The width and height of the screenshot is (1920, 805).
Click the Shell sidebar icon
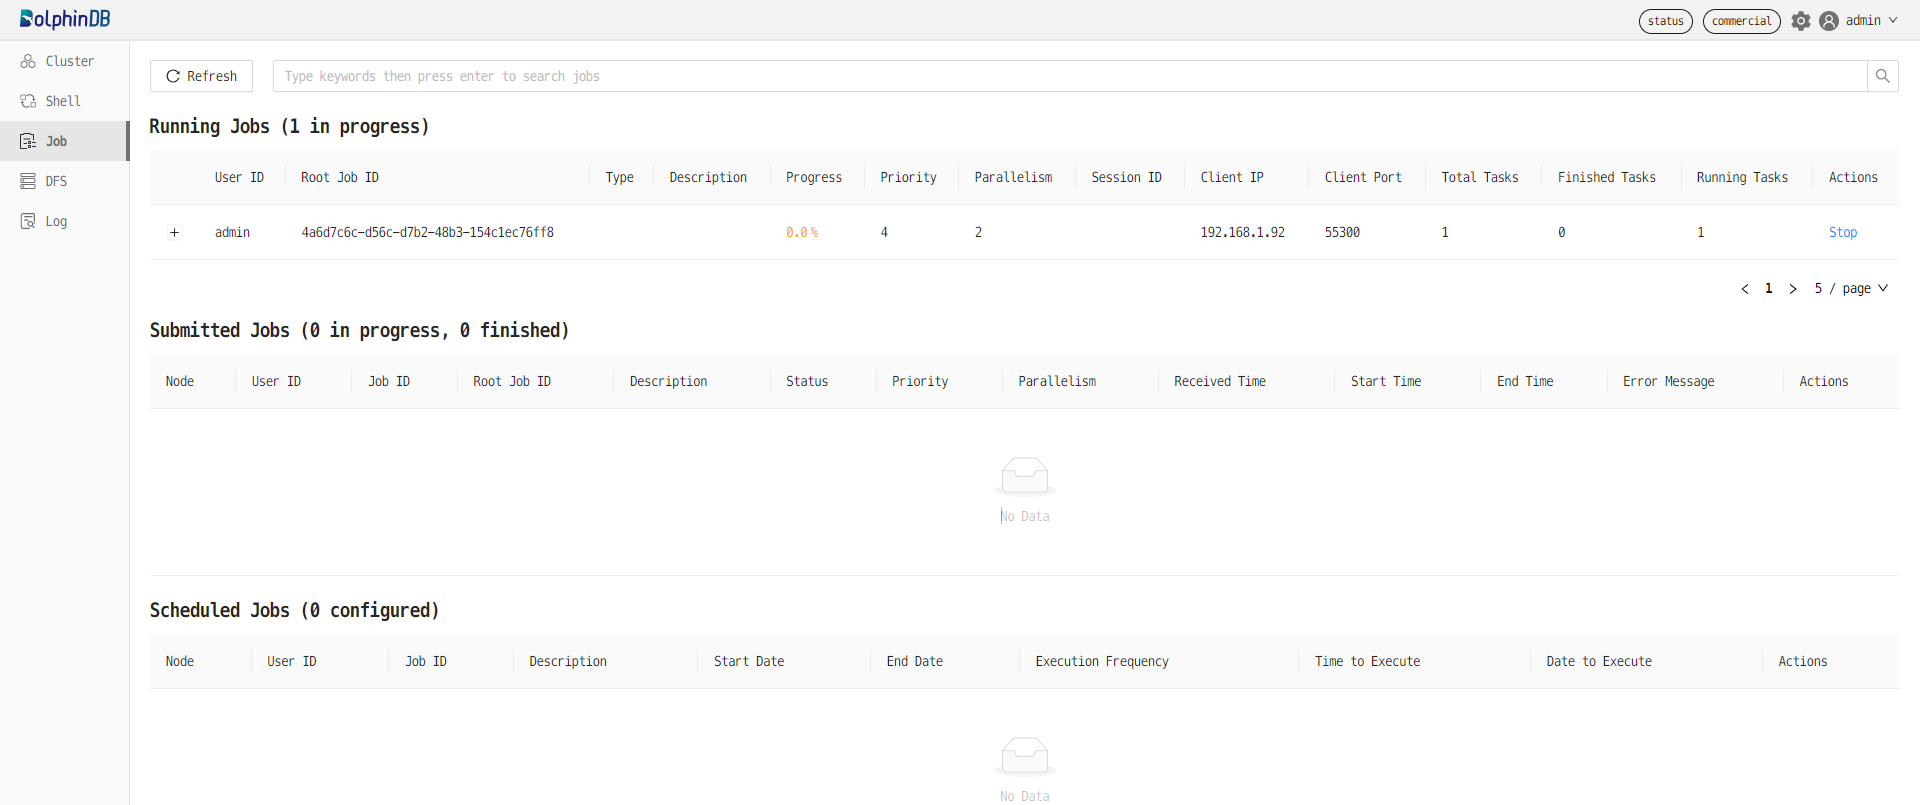click(x=28, y=101)
